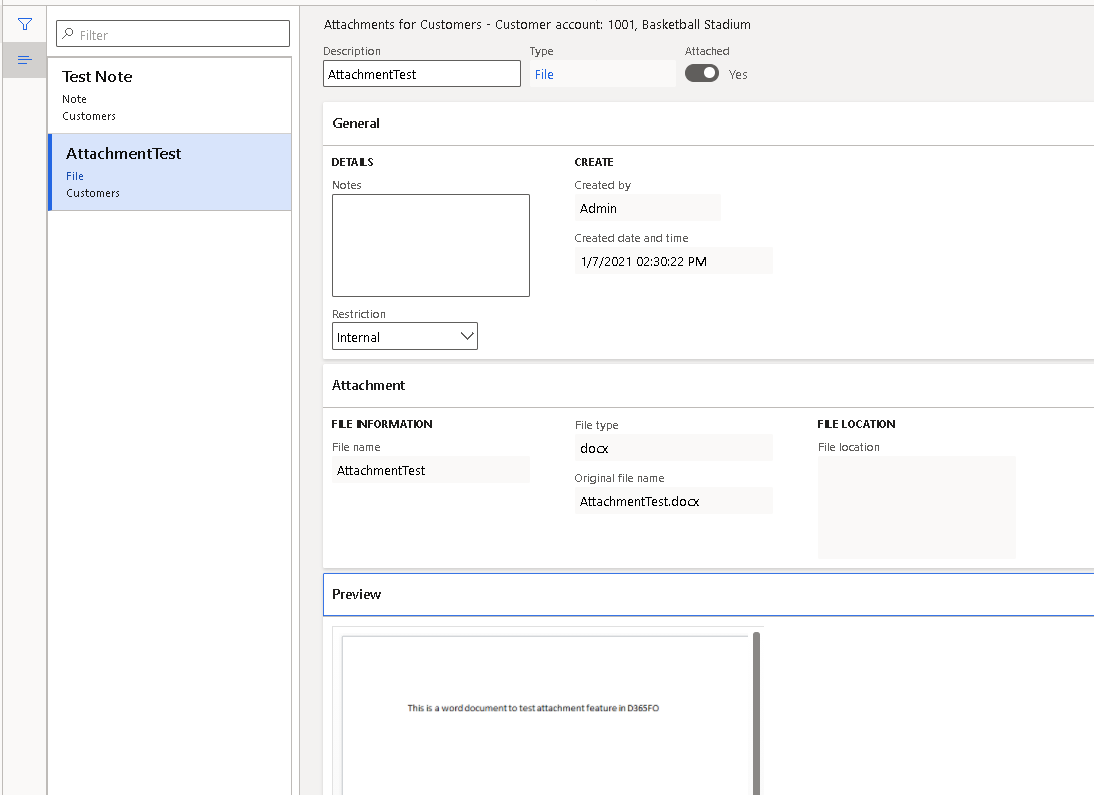Click the Description input field
This screenshot has height=795, width=1094.
click(x=422, y=74)
